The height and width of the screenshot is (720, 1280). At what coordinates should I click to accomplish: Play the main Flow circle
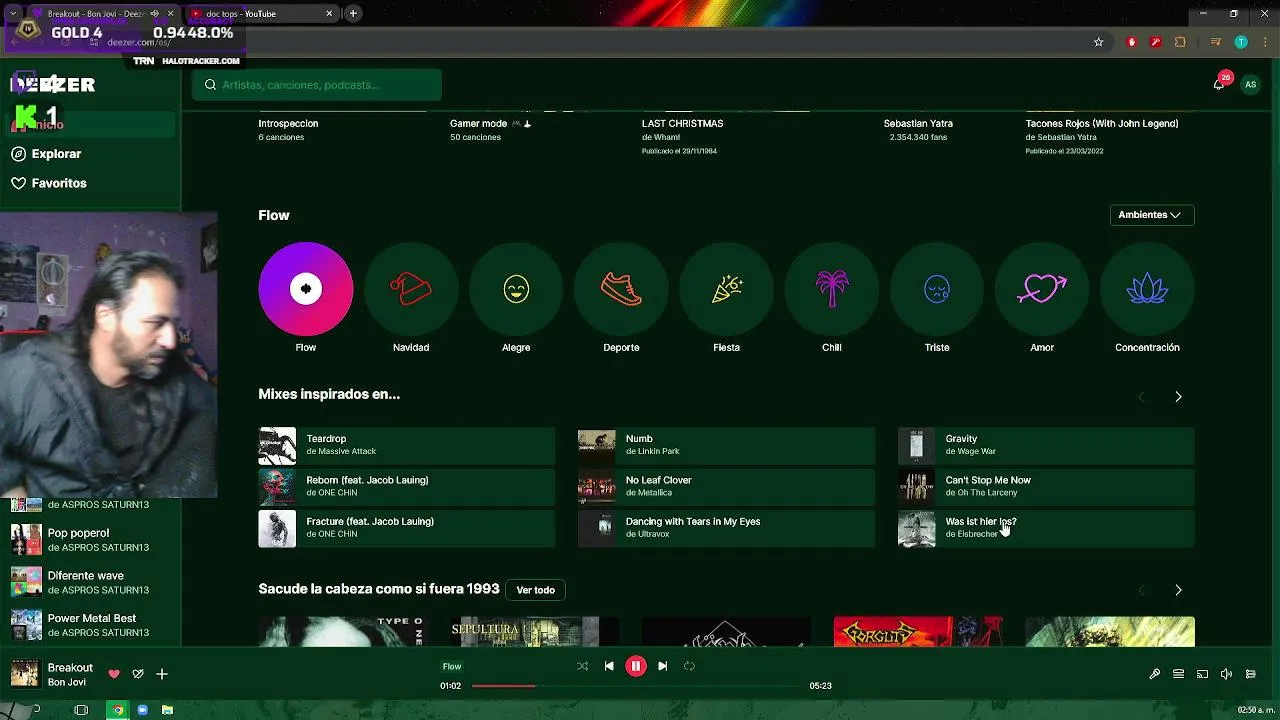tap(305, 289)
